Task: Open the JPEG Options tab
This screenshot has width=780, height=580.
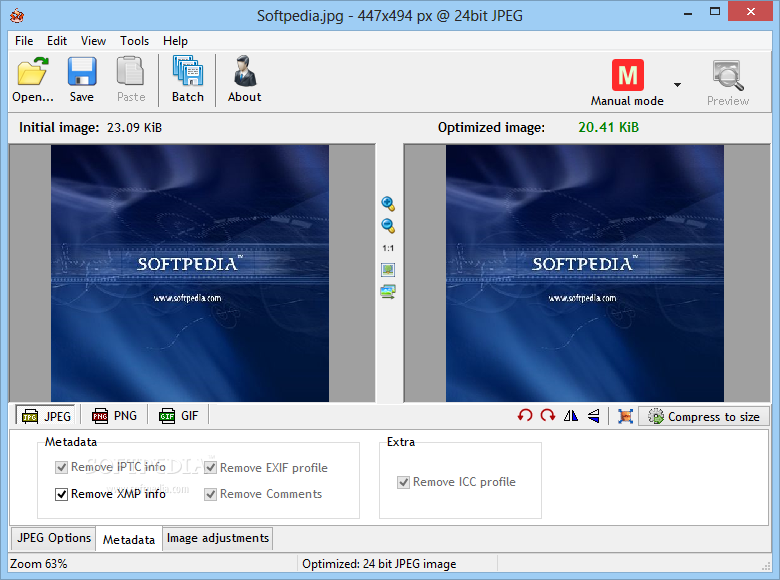Action: (54, 538)
